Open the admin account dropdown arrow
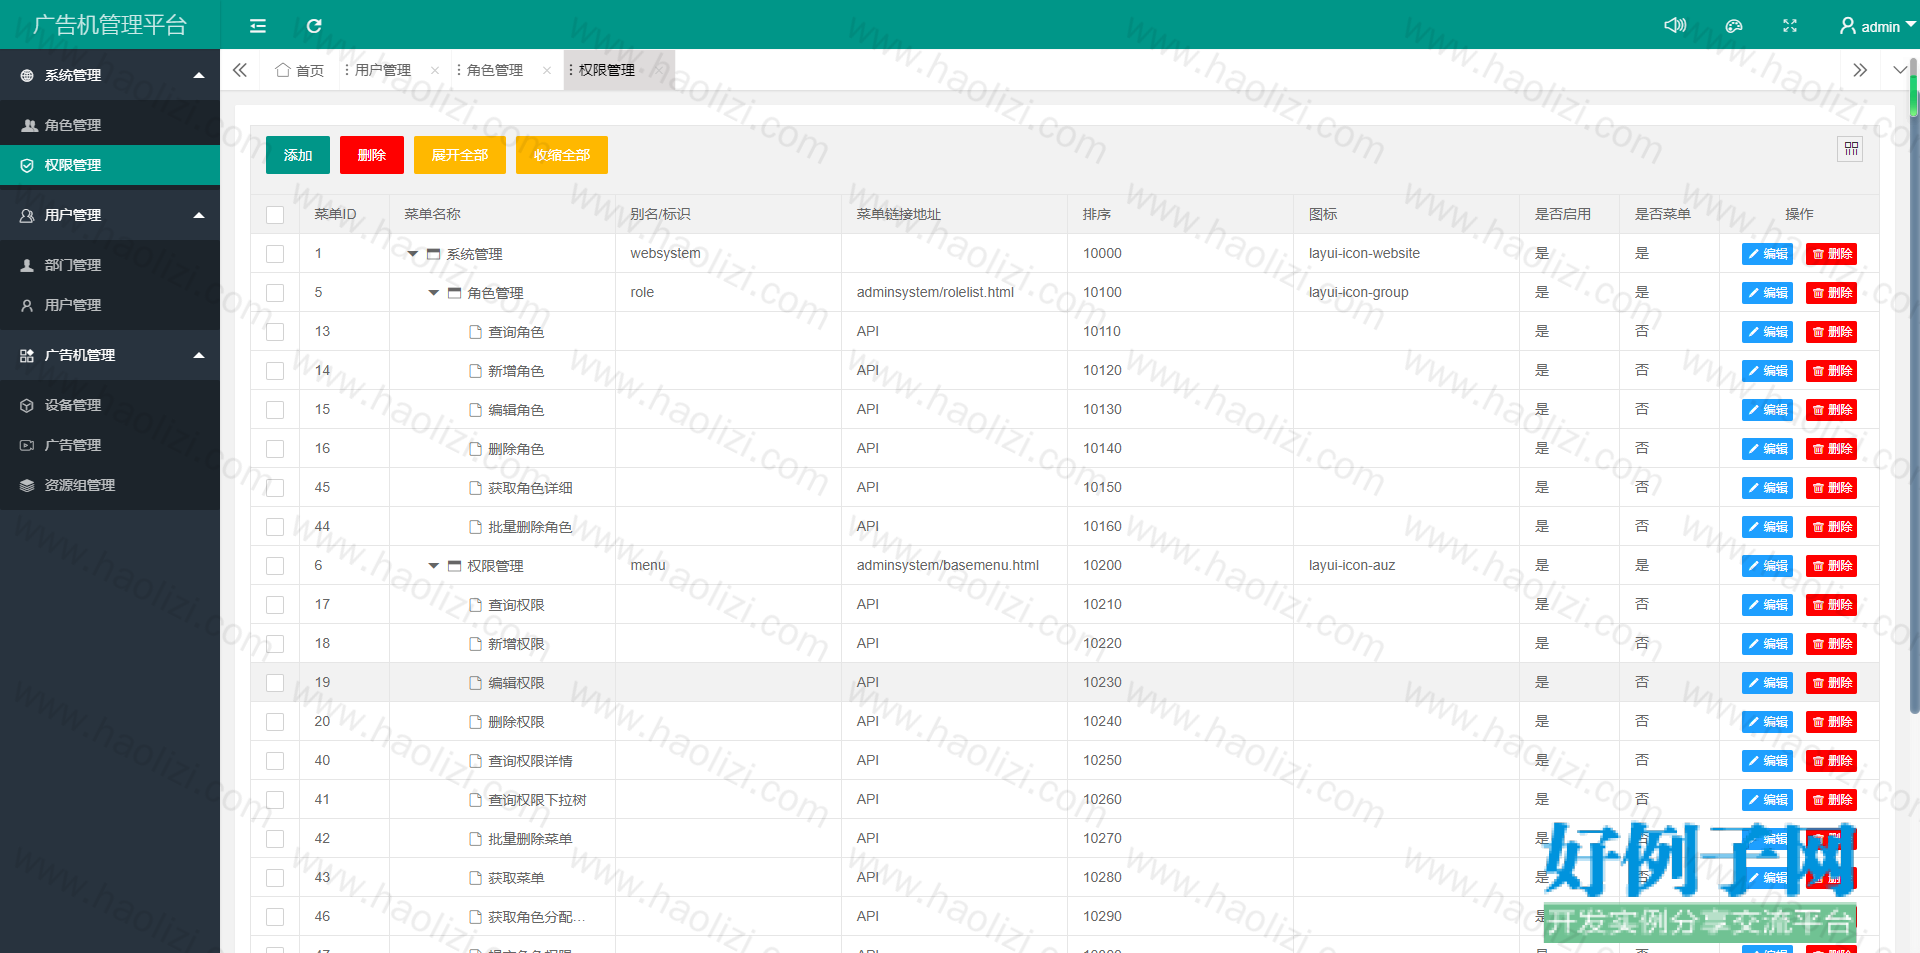 coord(1910,25)
